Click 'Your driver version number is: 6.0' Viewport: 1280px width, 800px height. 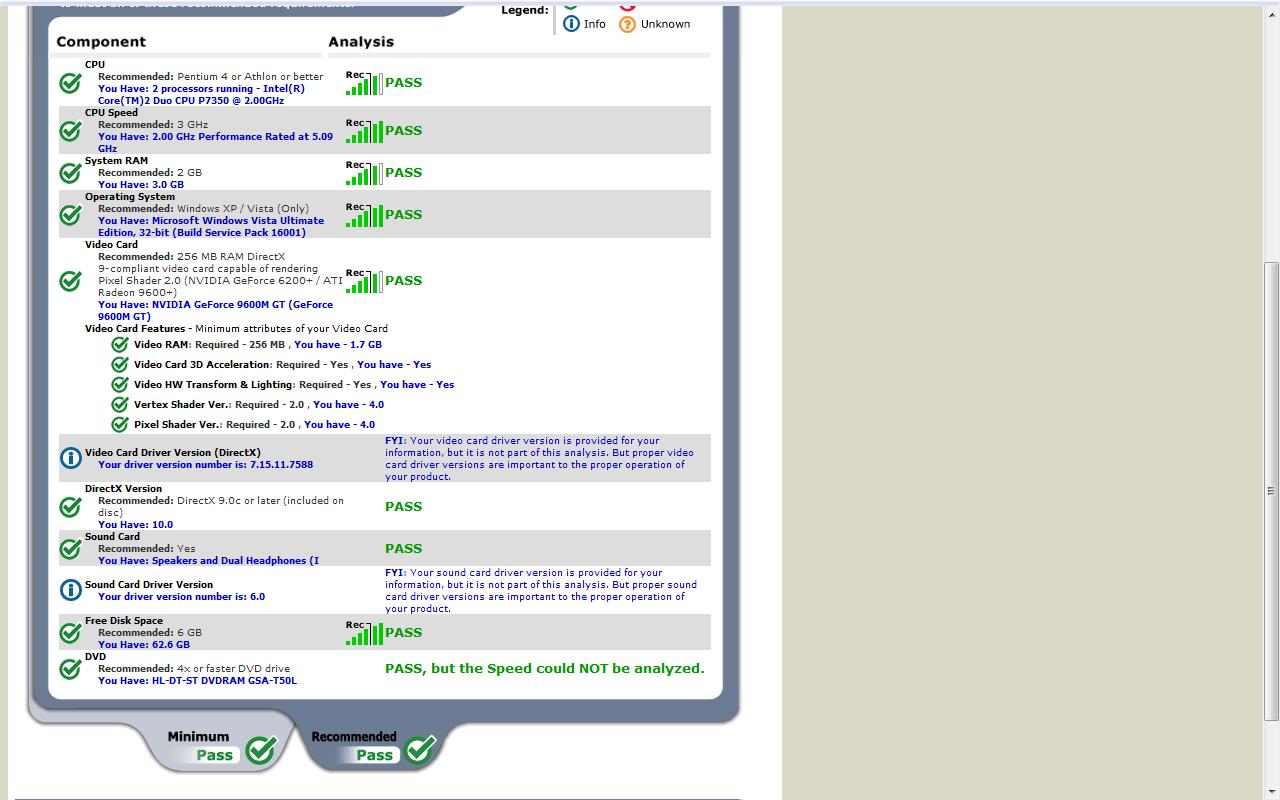click(x=182, y=597)
